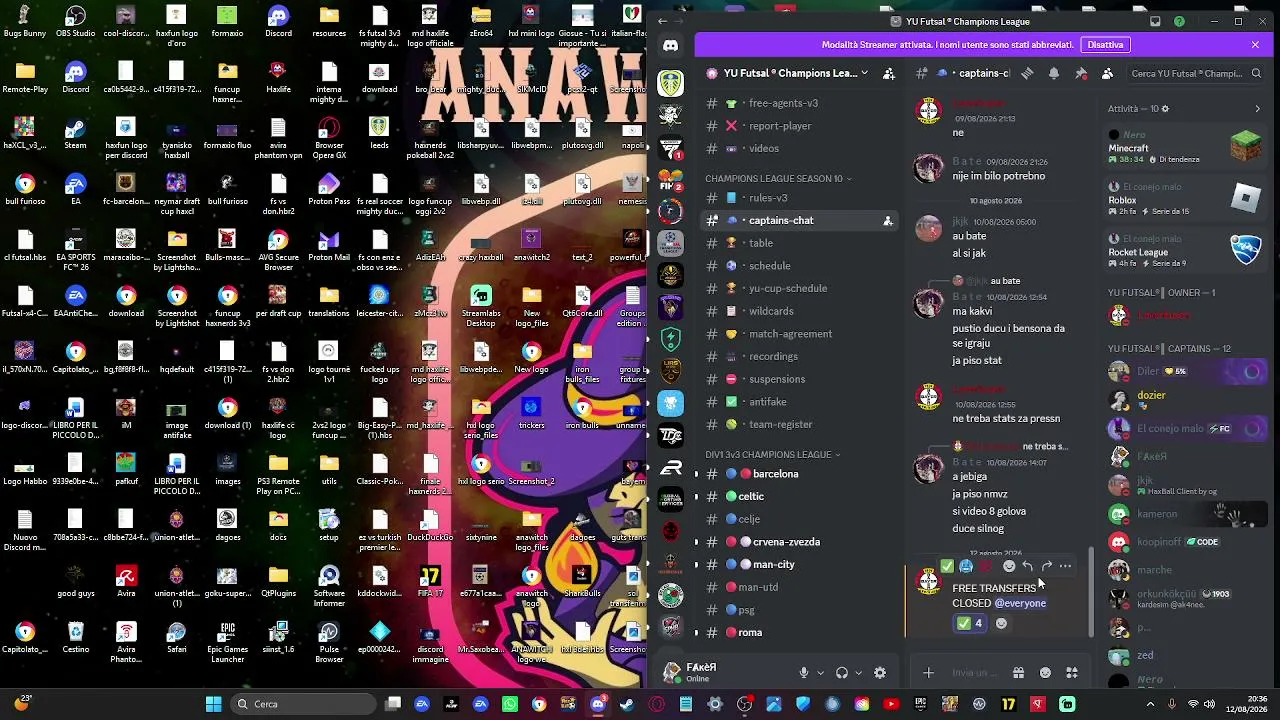
Task: Open the match-agreement channel
Action: point(798,334)
